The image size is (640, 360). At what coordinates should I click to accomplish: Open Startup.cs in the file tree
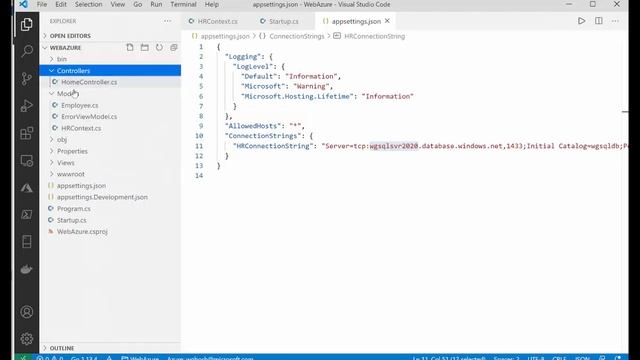[x=71, y=220]
